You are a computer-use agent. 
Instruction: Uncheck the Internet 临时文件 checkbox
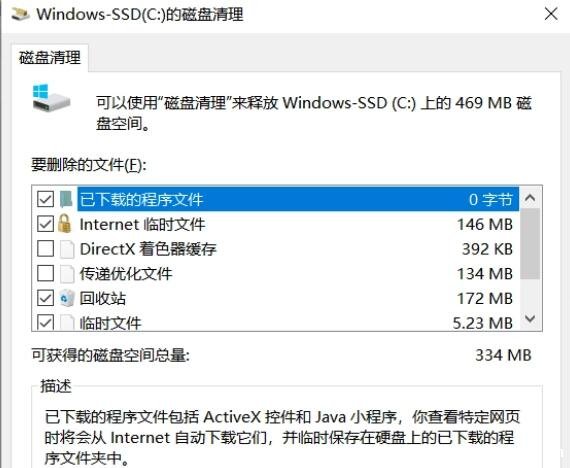45,224
